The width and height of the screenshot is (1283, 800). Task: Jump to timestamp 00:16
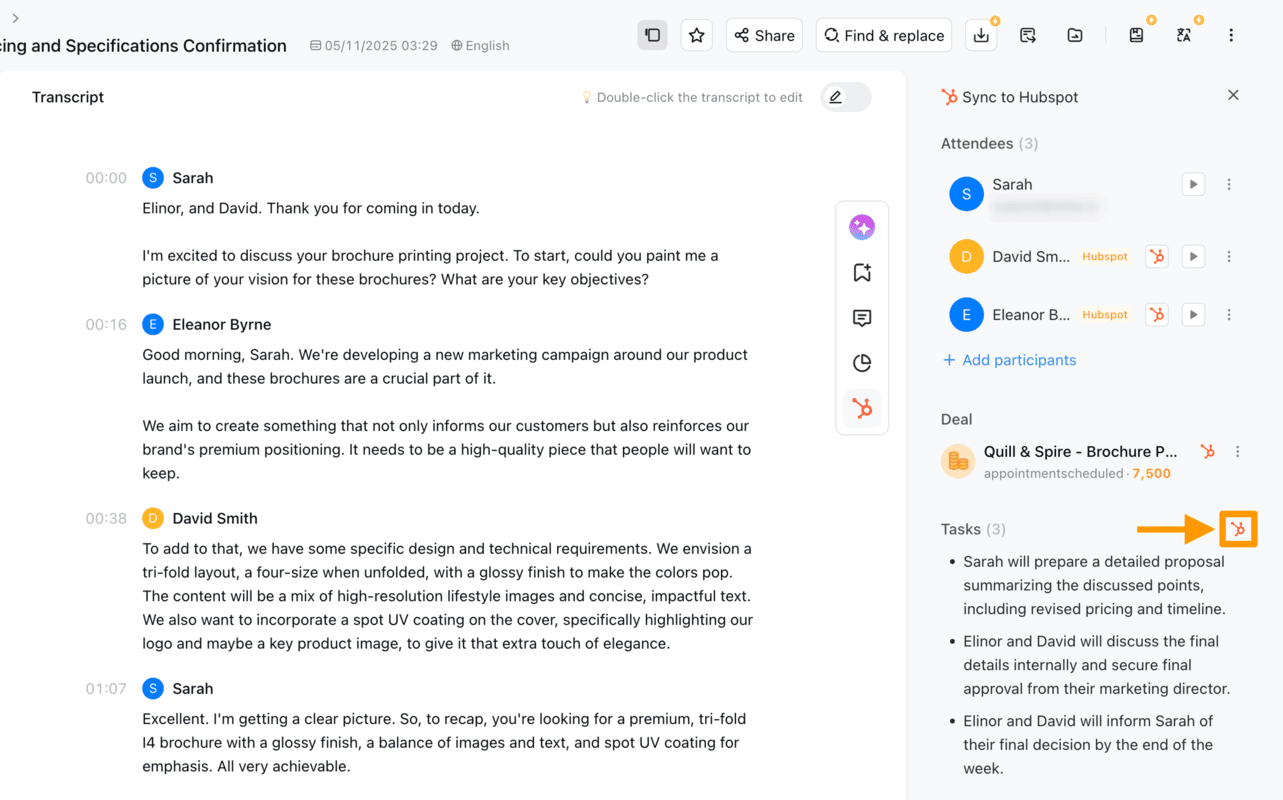(x=106, y=324)
